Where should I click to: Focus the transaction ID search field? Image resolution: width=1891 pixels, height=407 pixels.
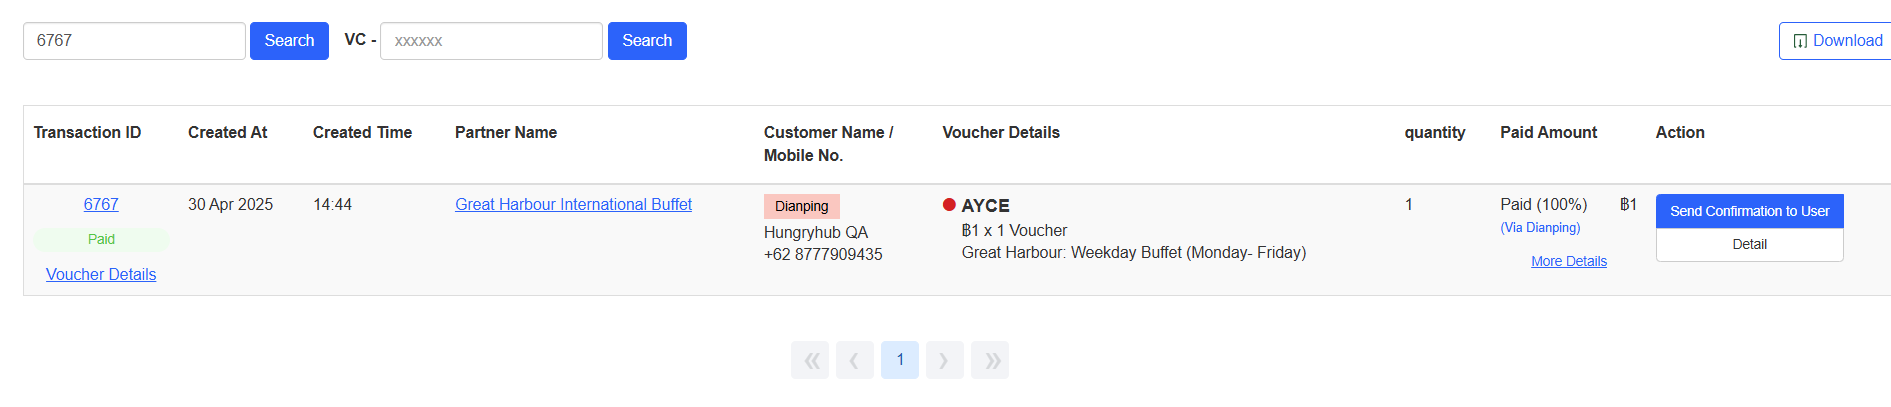point(134,41)
